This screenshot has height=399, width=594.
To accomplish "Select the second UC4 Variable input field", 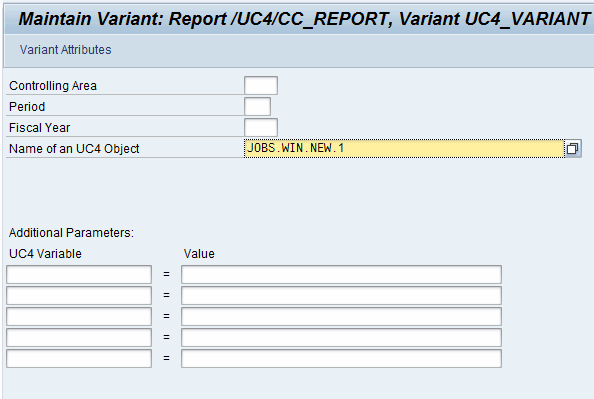I will coord(79,296).
